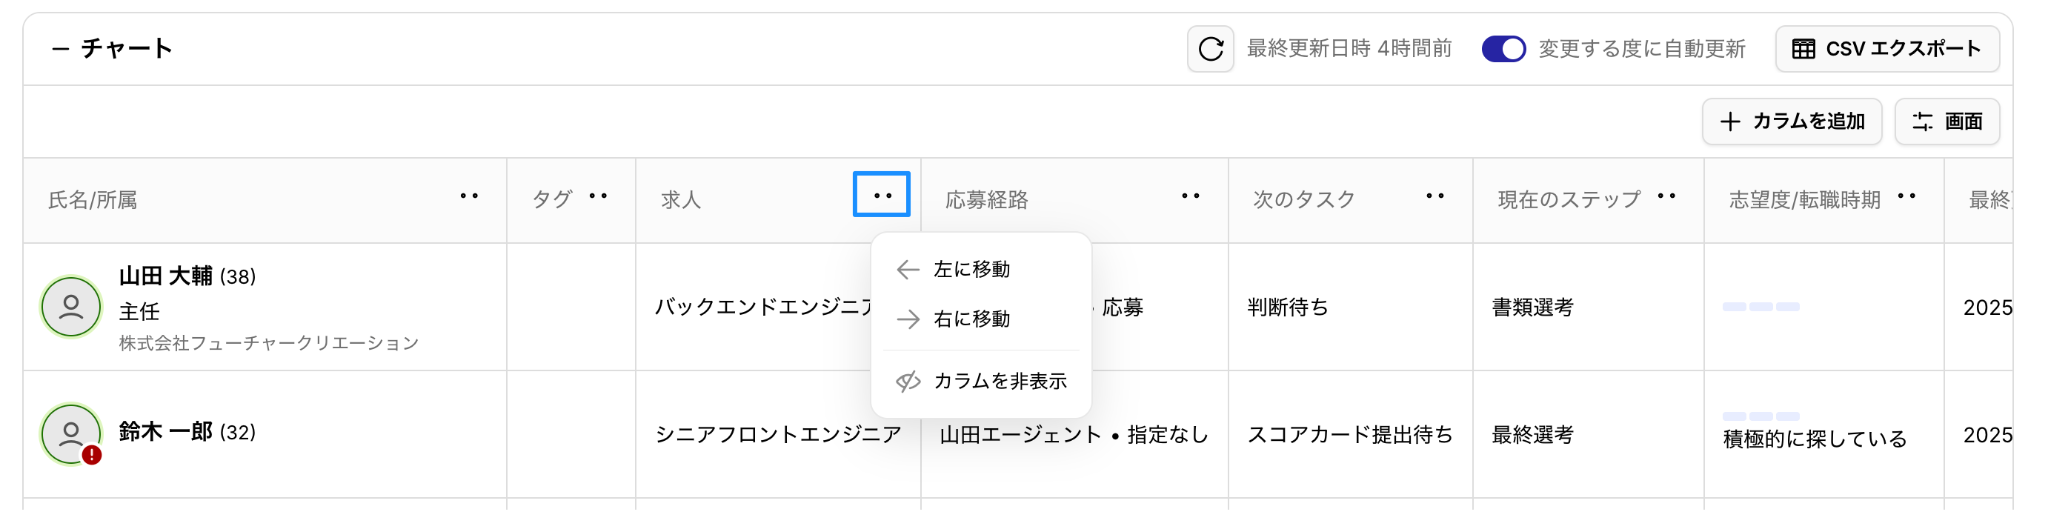The width and height of the screenshot is (2048, 510).
Task: Click 鈴木 一郎's avatar with alert badge
Action: point(71,434)
